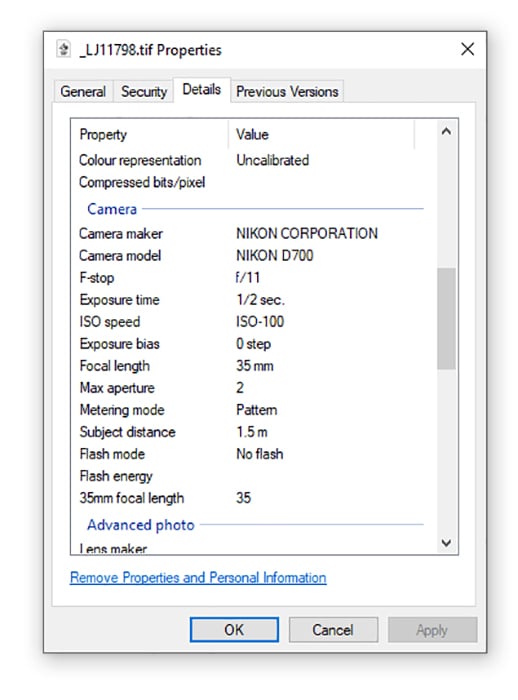Click the NIKON CORPORATION value

click(x=307, y=233)
